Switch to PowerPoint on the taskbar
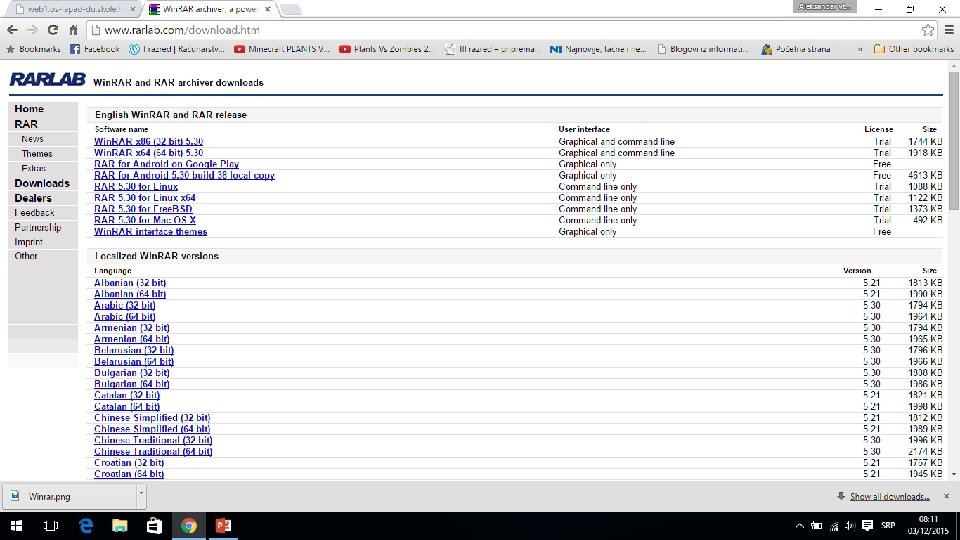Image resolution: width=960 pixels, height=540 pixels. tap(223, 526)
